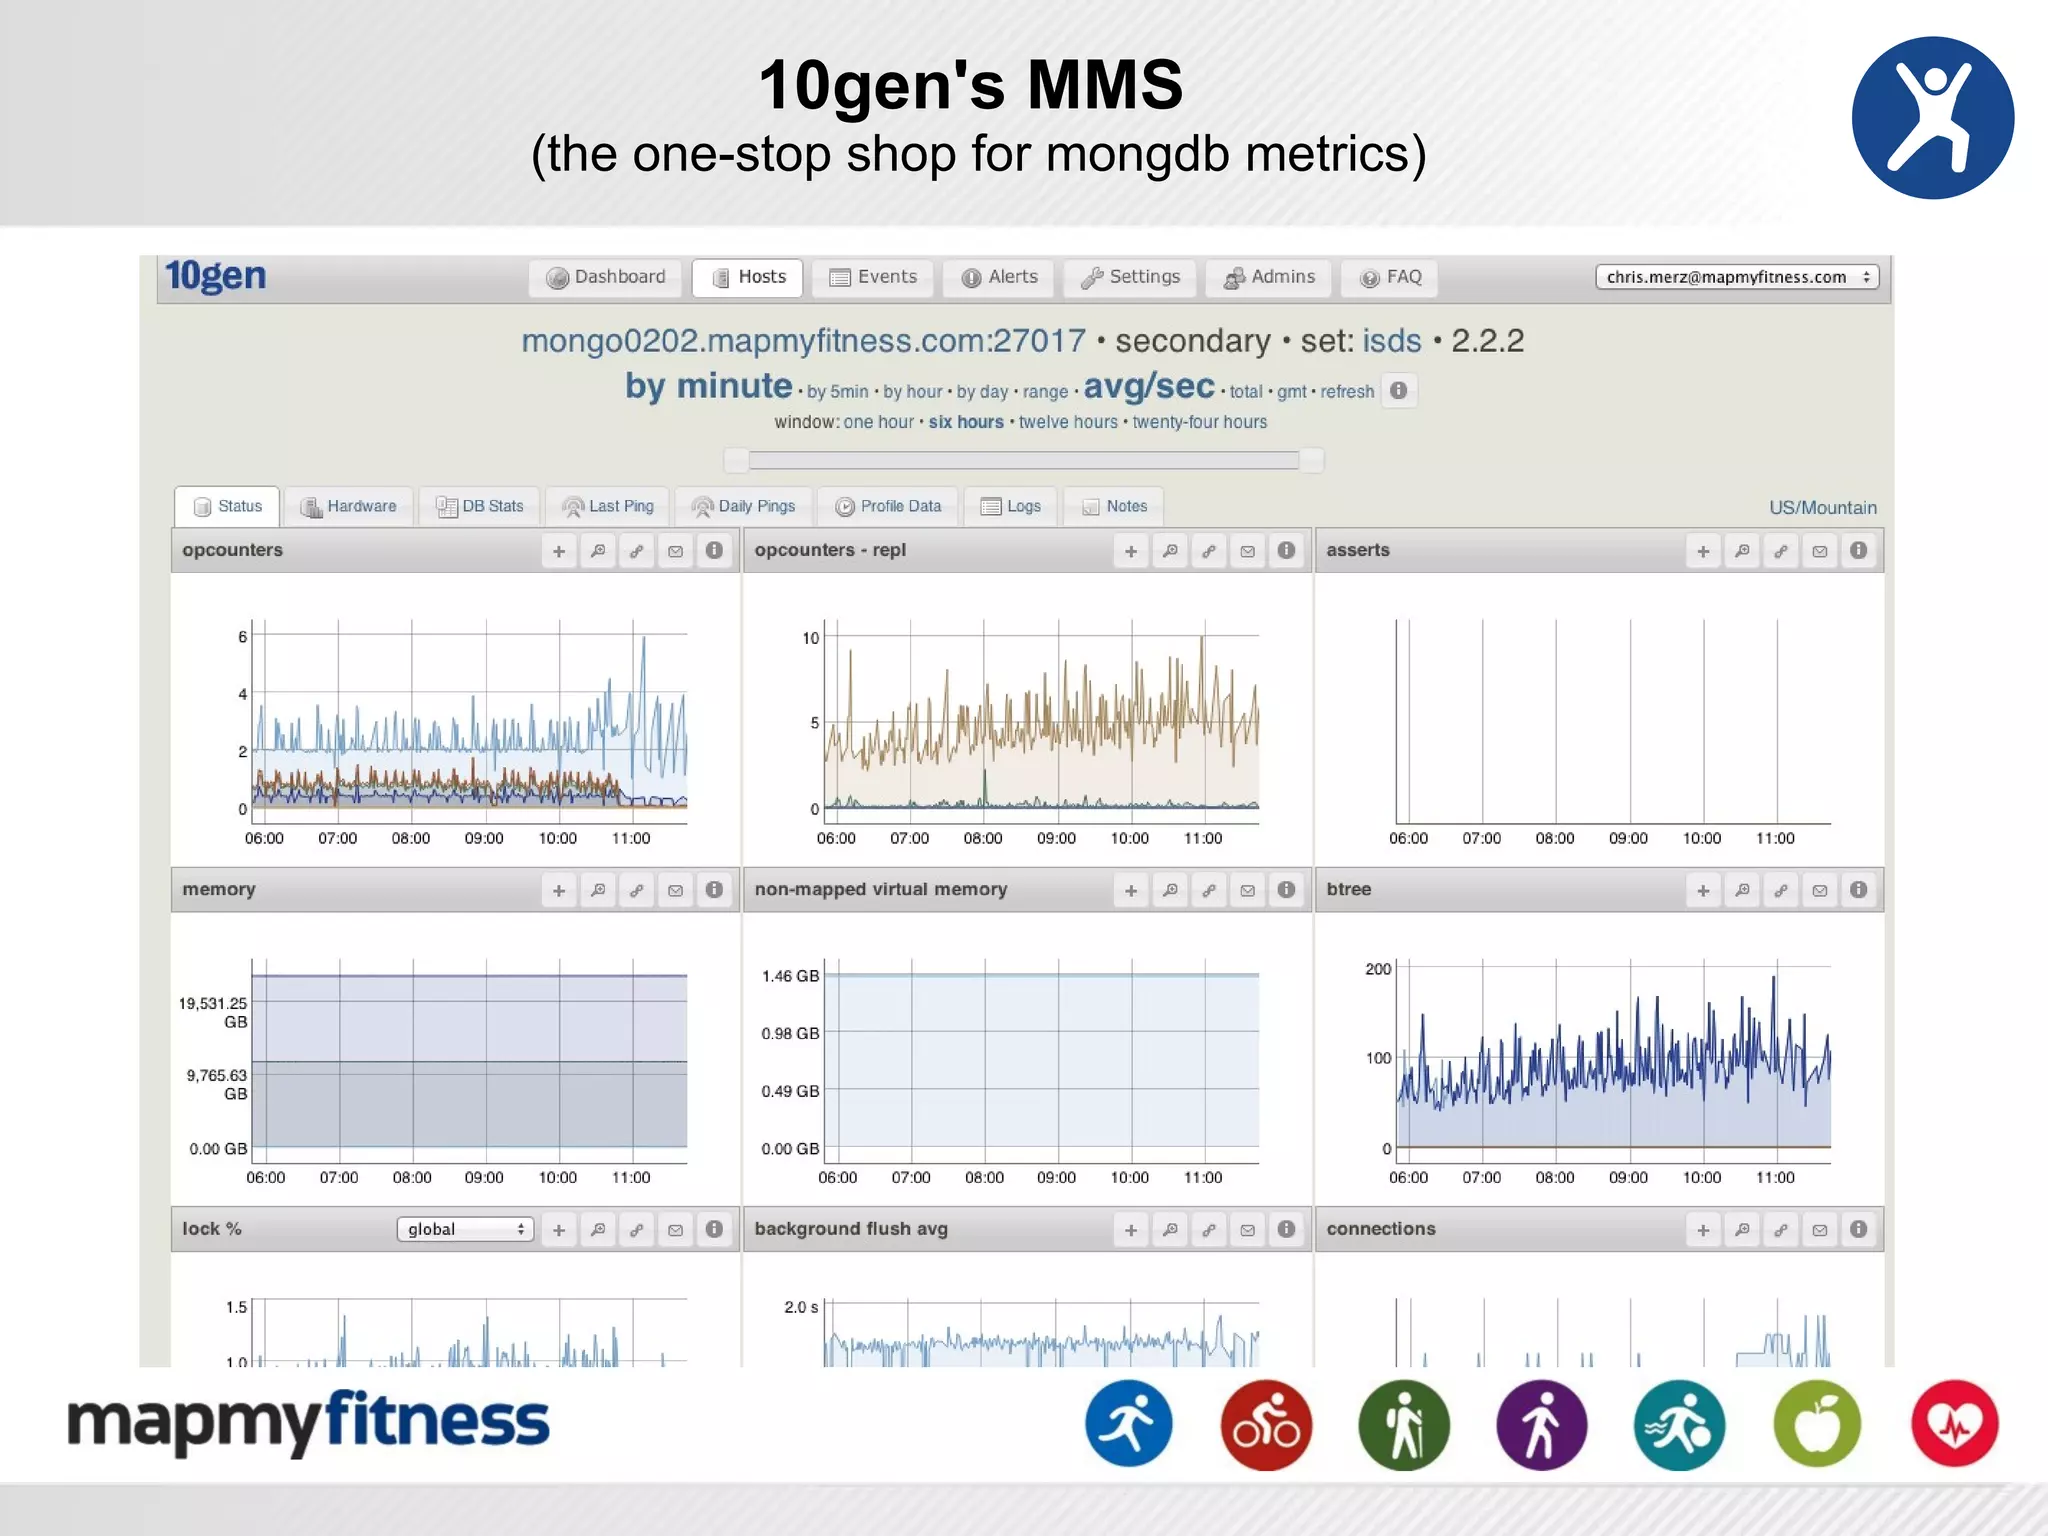Viewport: 2048px width, 1536px height.
Task: Zoom the opcounters - repl chart
Action: point(1170,551)
